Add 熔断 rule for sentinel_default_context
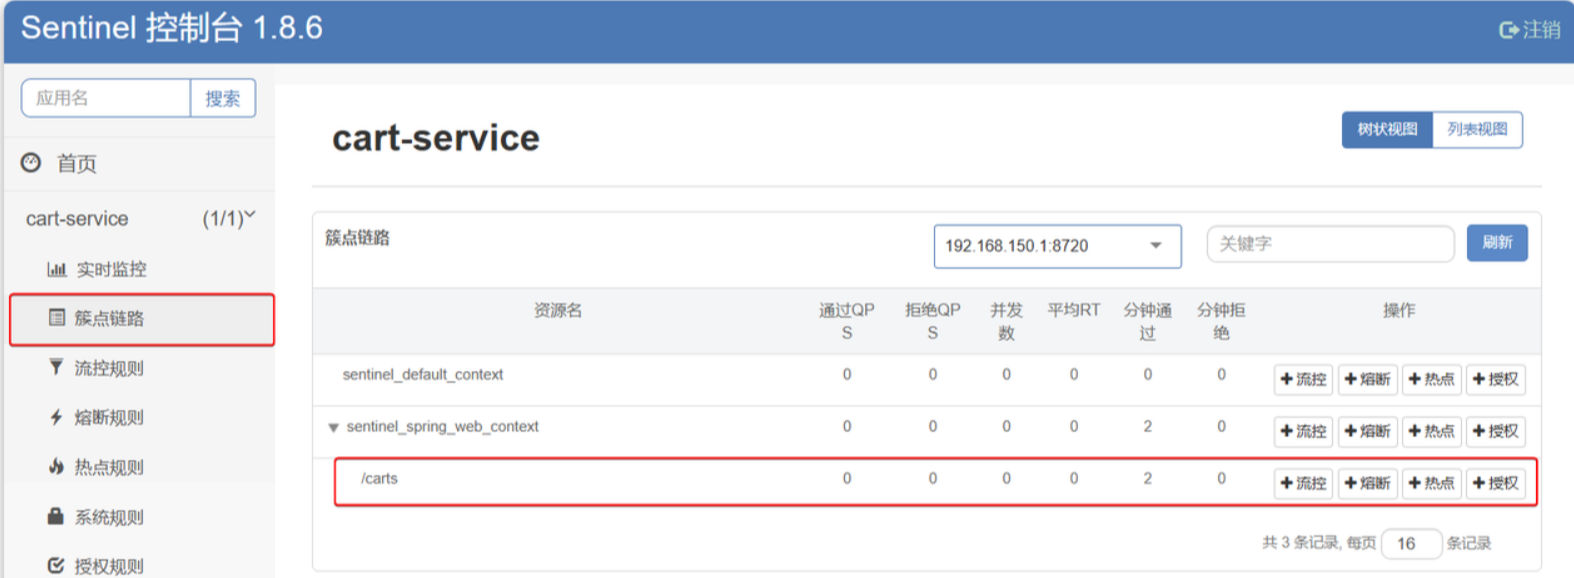Viewport: 1574px width, 578px height. (1367, 380)
